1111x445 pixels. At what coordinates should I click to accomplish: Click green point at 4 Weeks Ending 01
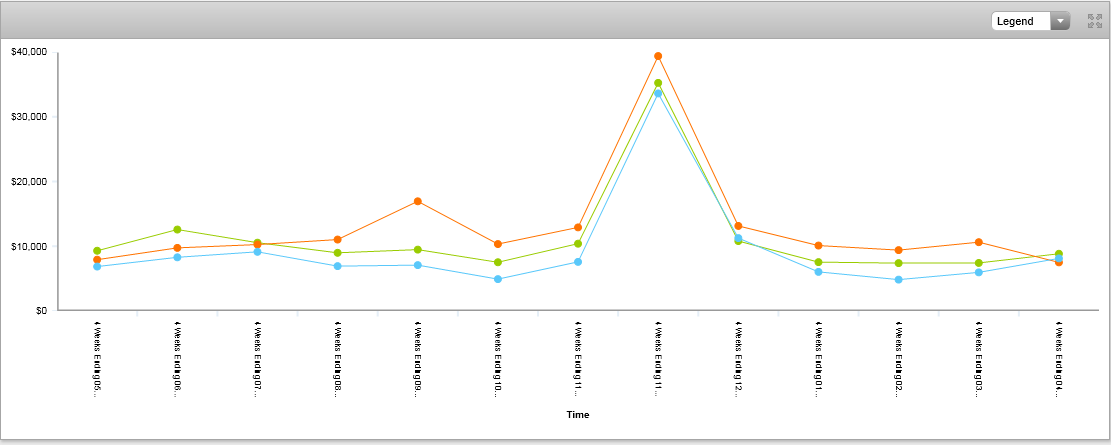[819, 262]
